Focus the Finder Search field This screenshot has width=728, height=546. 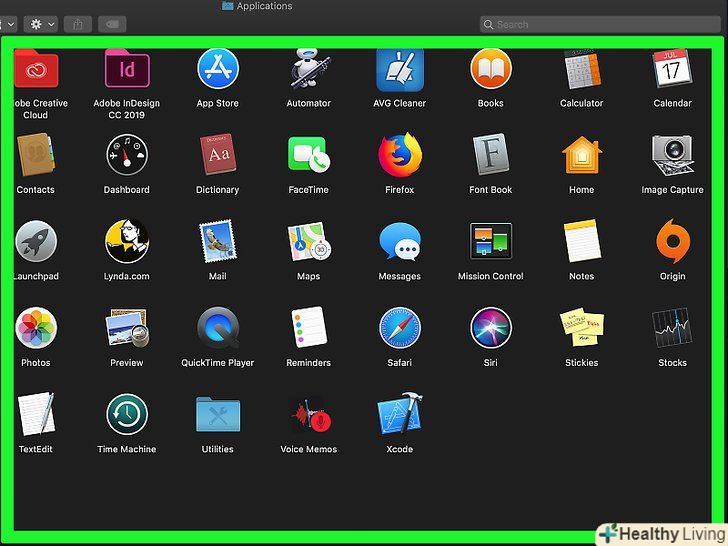click(x=599, y=24)
